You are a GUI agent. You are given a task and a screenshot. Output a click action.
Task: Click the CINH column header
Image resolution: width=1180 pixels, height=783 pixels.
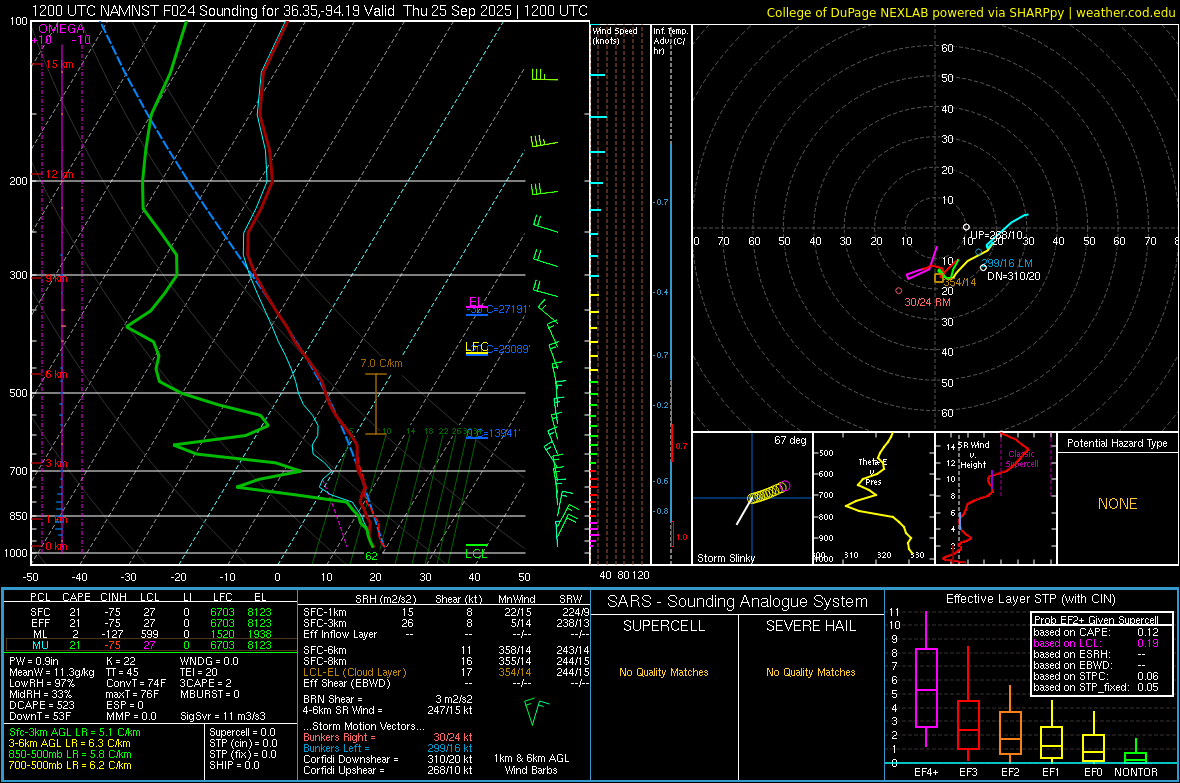(x=114, y=597)
